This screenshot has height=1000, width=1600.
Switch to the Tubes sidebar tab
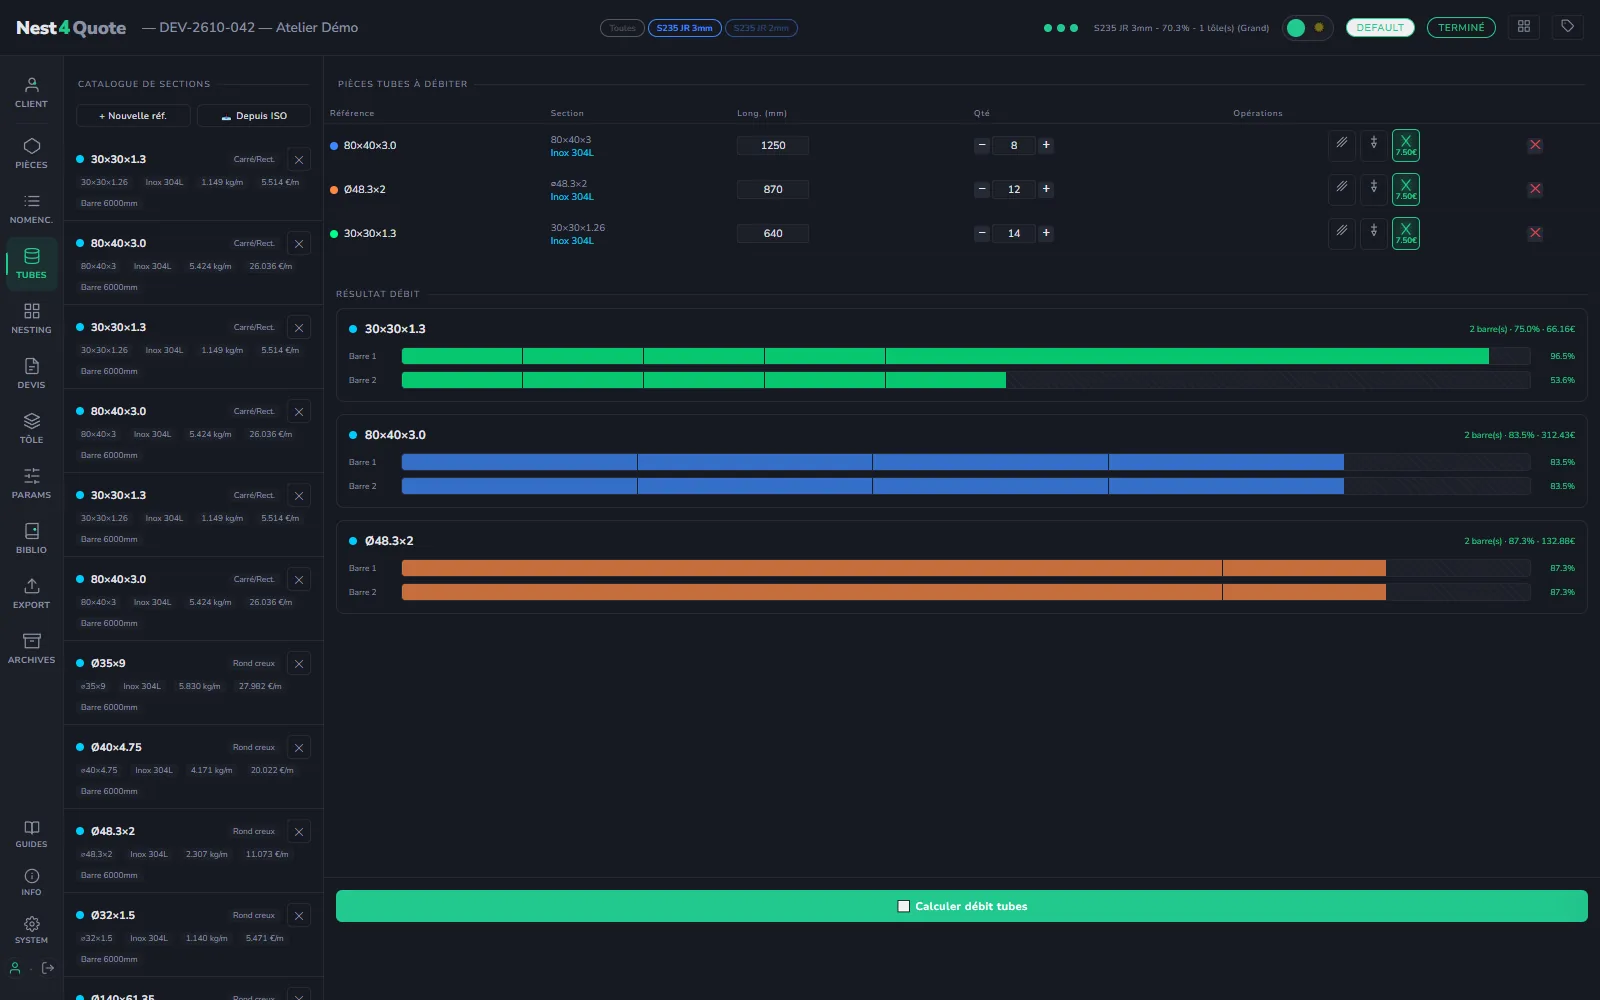(x=31, y=263)
